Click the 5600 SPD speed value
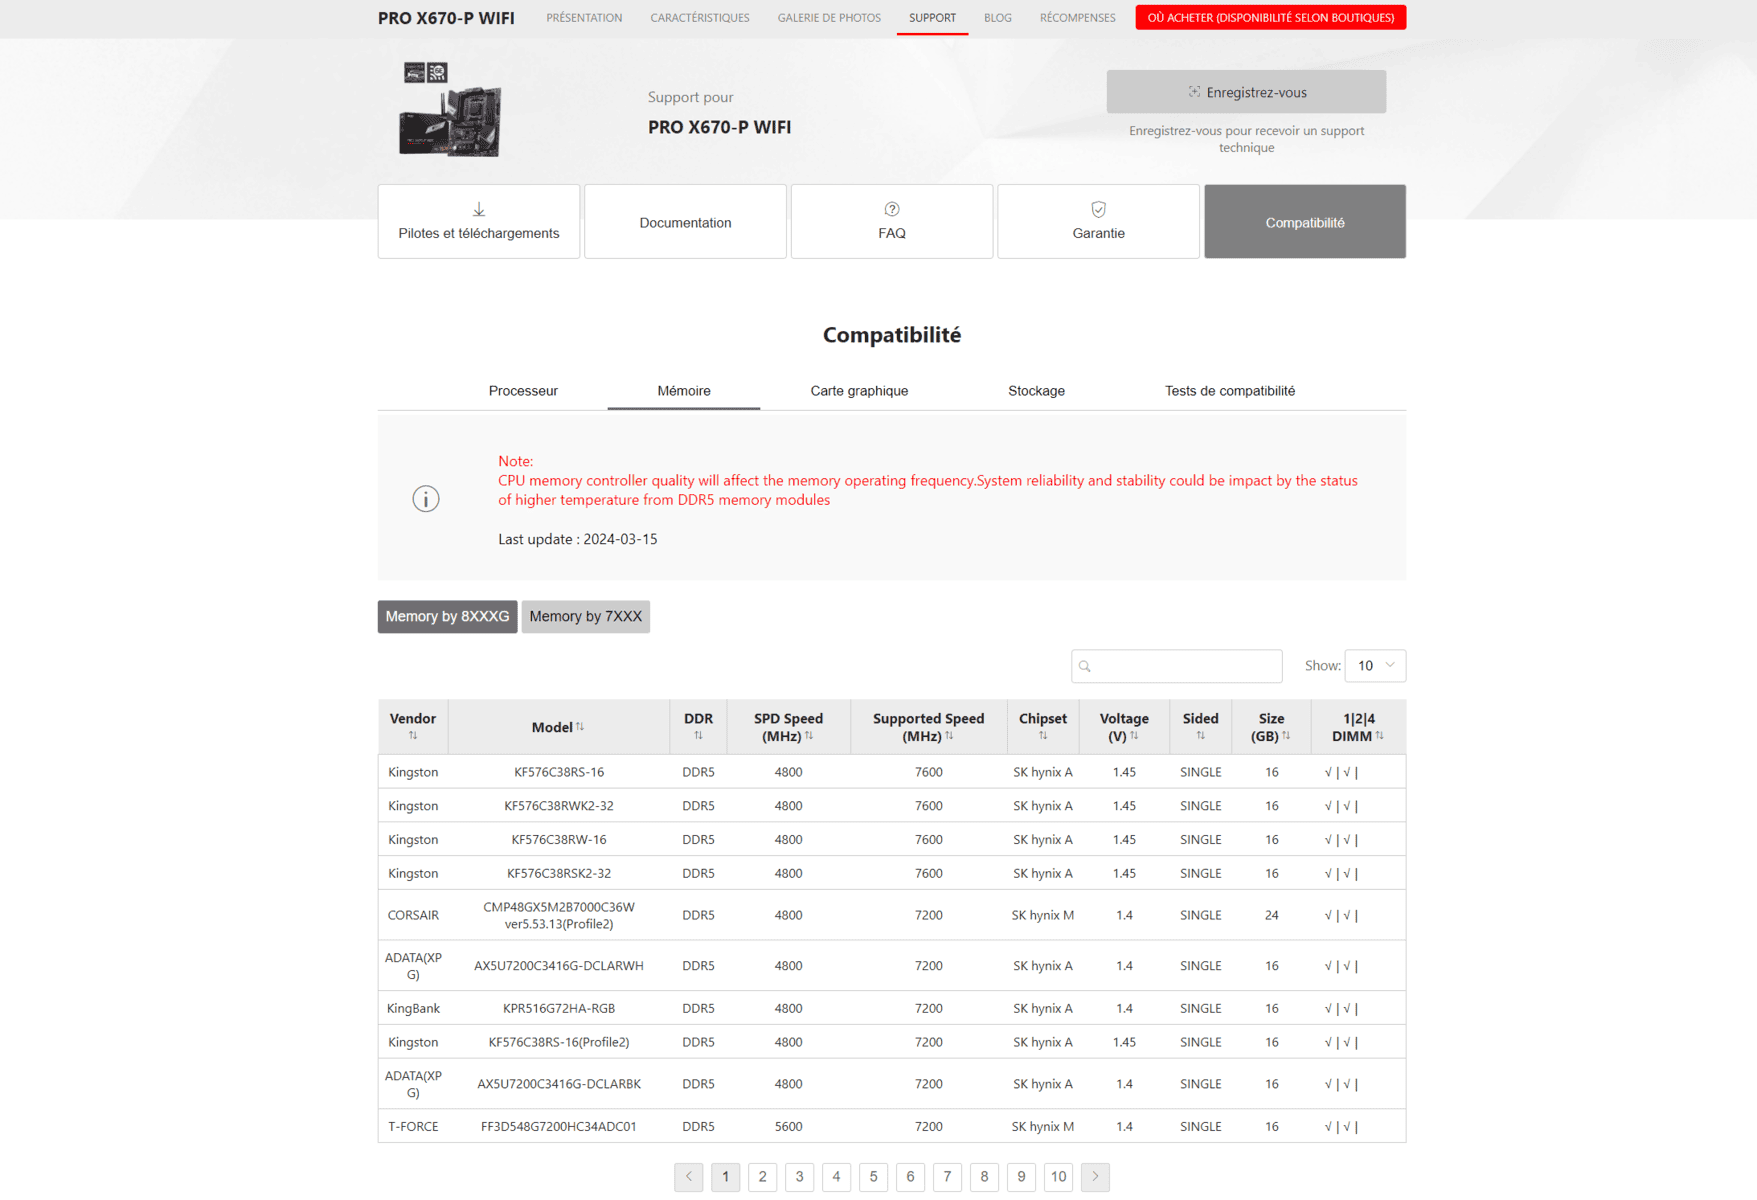 tap(788, 1126)
